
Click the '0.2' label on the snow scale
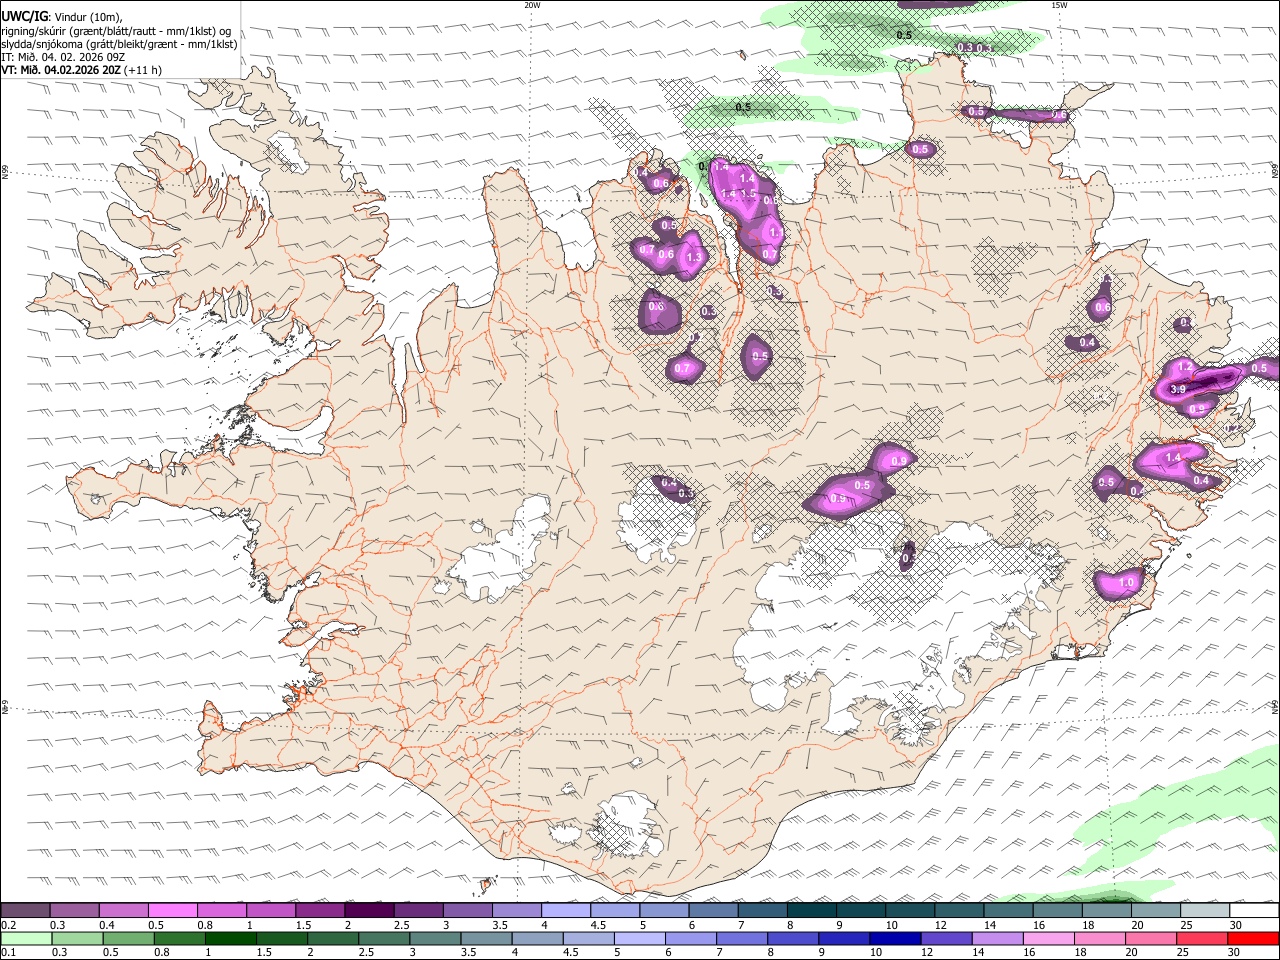[x=9, y=925]
